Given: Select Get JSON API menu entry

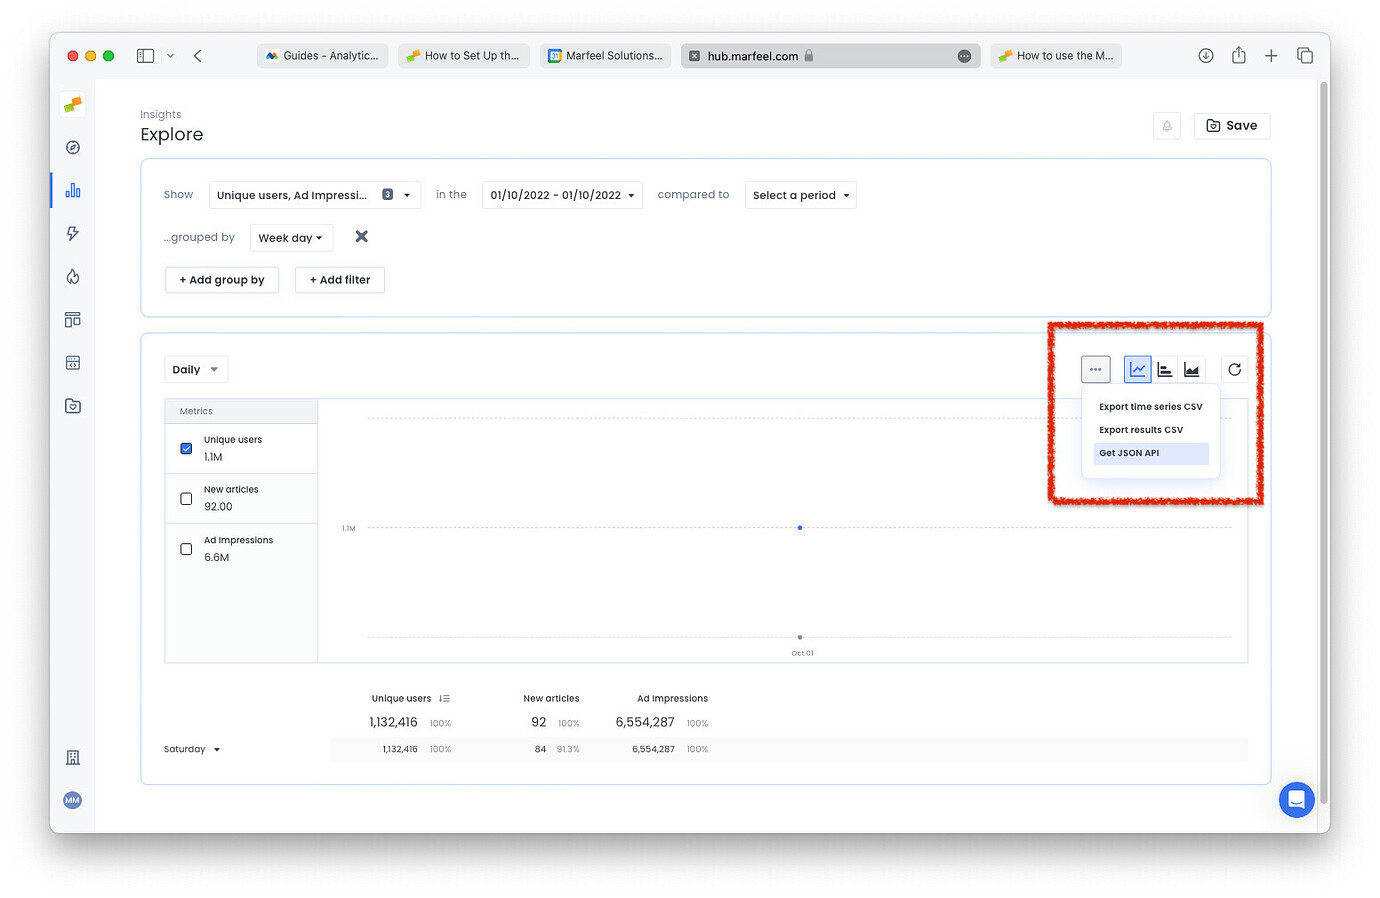Looking at the screenshot, I should pos(1129,452).
